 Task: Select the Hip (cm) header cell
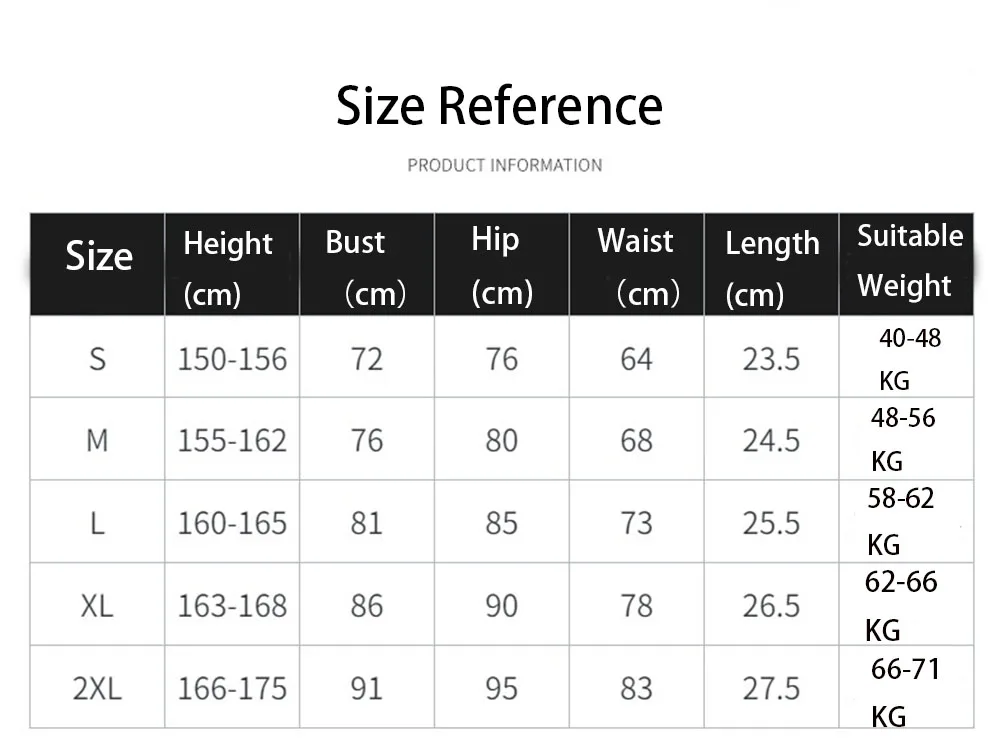pyautogui.click(x=501, y=264)
